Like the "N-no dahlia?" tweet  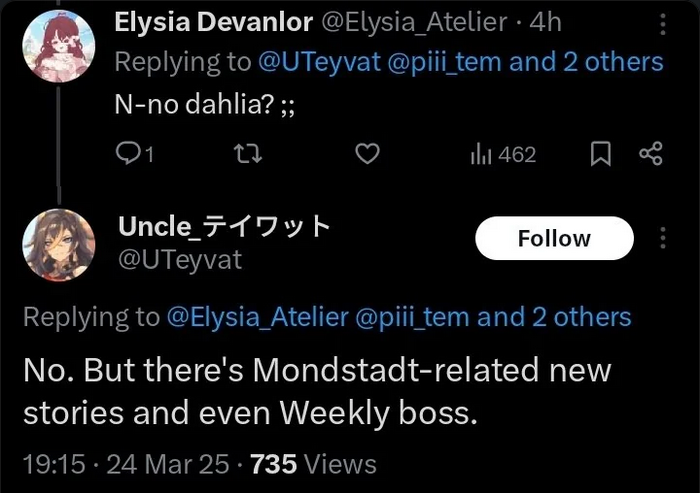[x=368, y=154]
